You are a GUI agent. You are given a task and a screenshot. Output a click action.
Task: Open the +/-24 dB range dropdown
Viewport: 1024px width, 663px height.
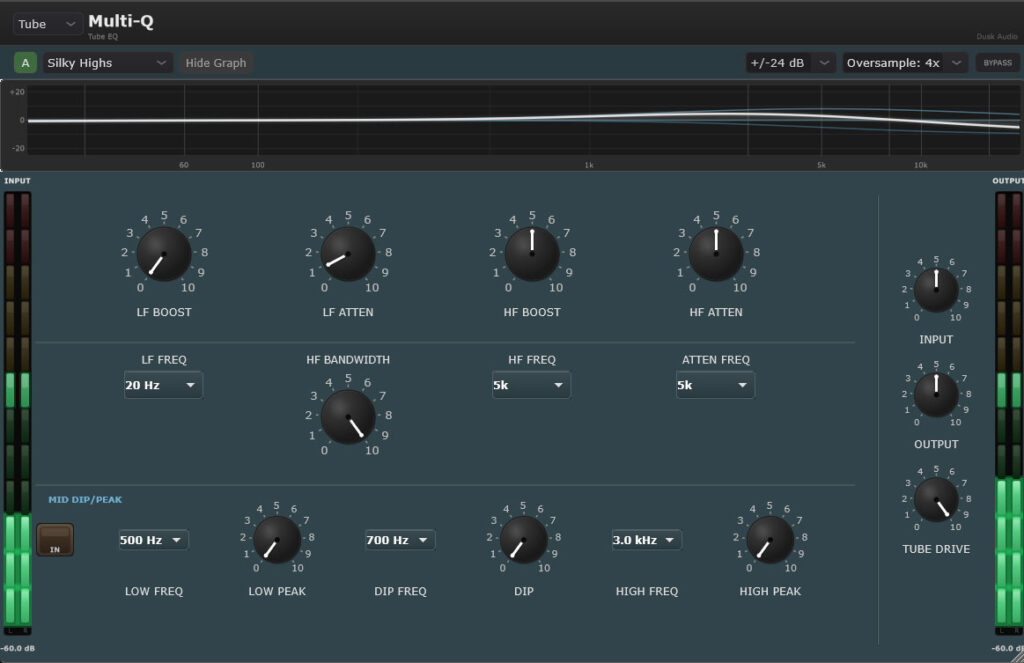pyautogui.click(x=790, y=63)
